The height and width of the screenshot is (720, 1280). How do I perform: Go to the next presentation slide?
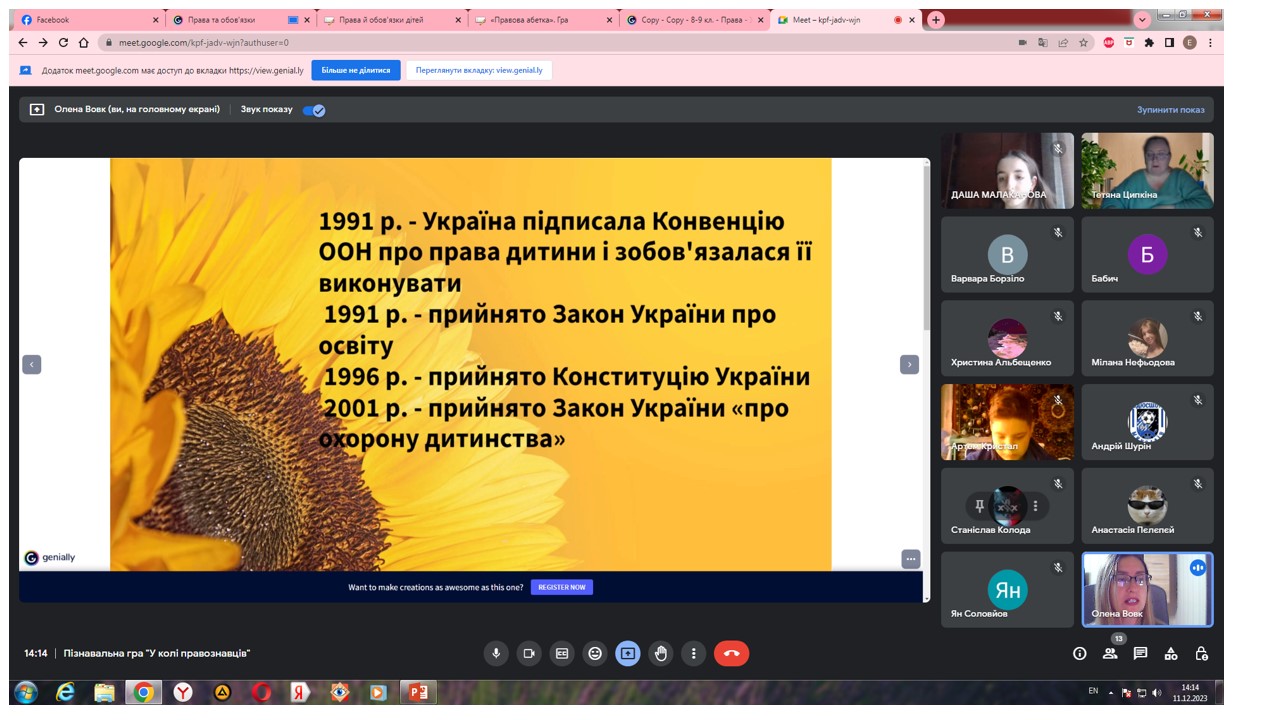click(x=909, y=365)
